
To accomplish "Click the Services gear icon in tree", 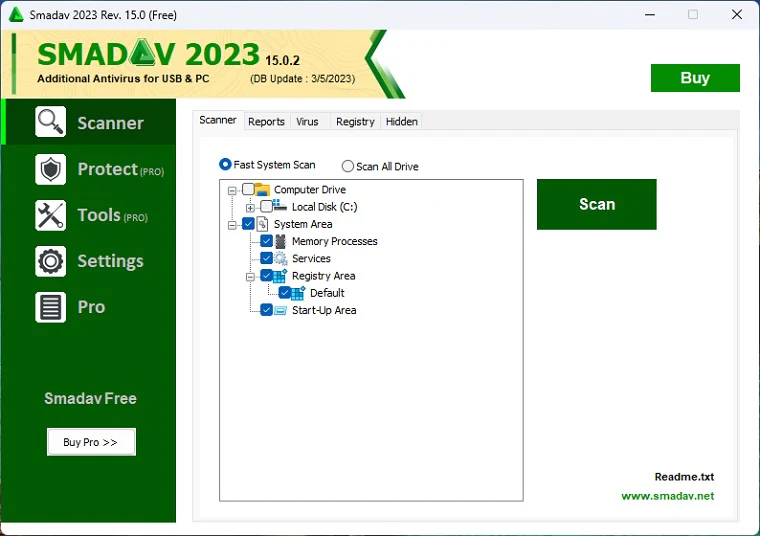I will tap(281, 258).
